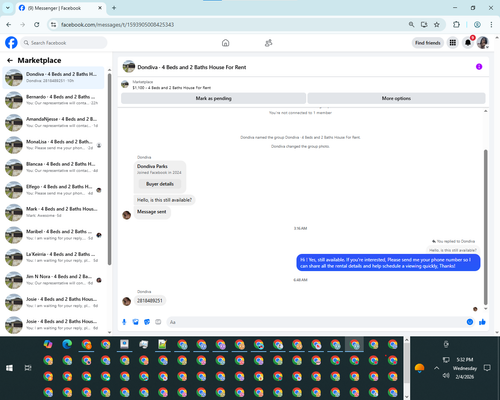Image resolution: width=500 pixels, height=400 pixels.
Task: Open the browser extensions puzzle icon
Action: tap(456, 25)
